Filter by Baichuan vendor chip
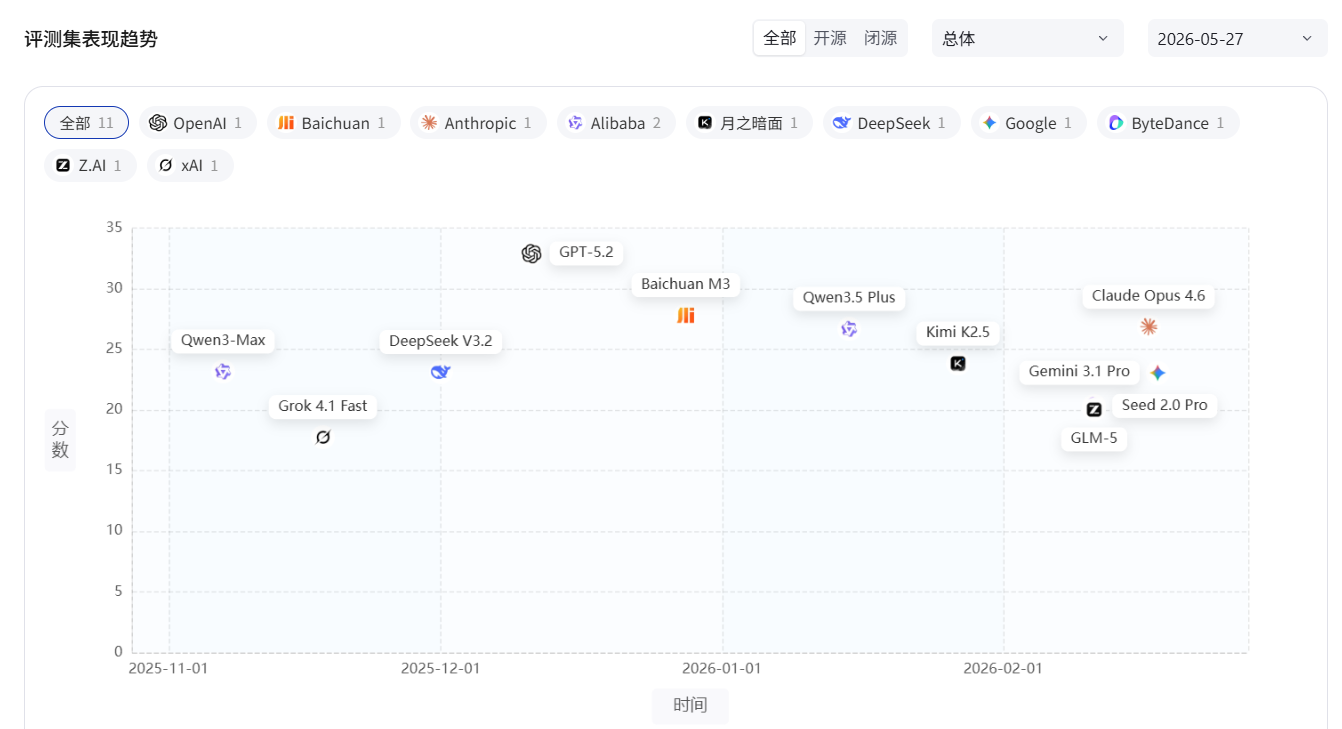The width and height of the screenshot is (1342, 729). click(x=333, y=123)
